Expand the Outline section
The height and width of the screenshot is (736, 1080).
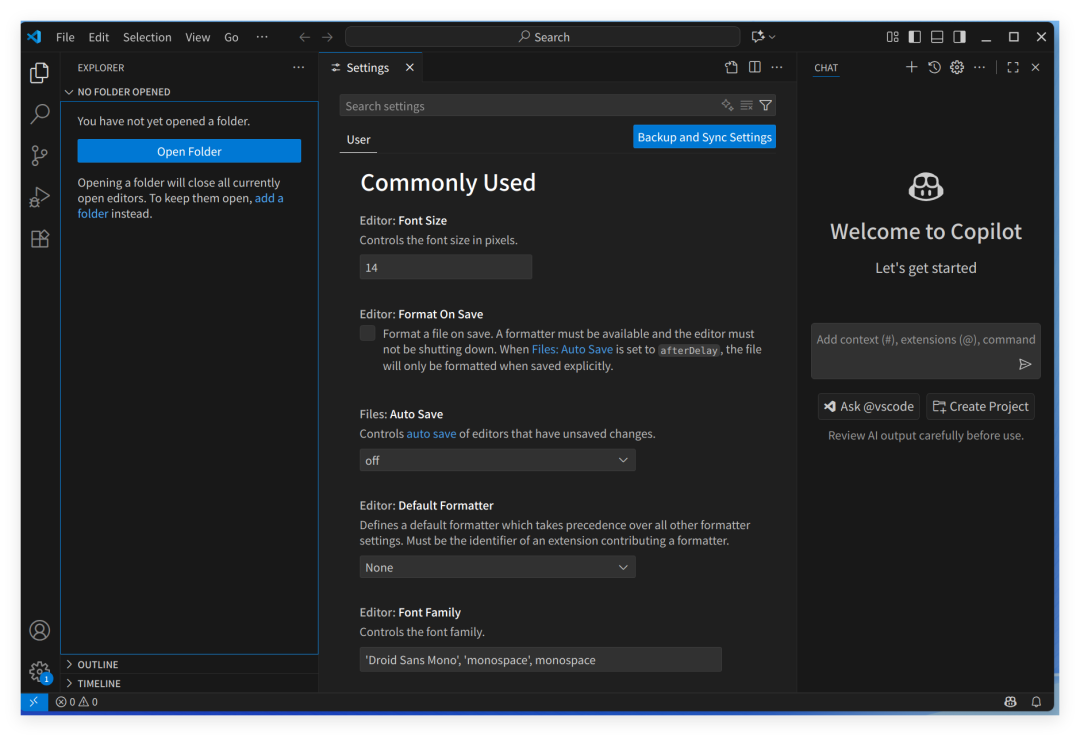click(97, 665)
